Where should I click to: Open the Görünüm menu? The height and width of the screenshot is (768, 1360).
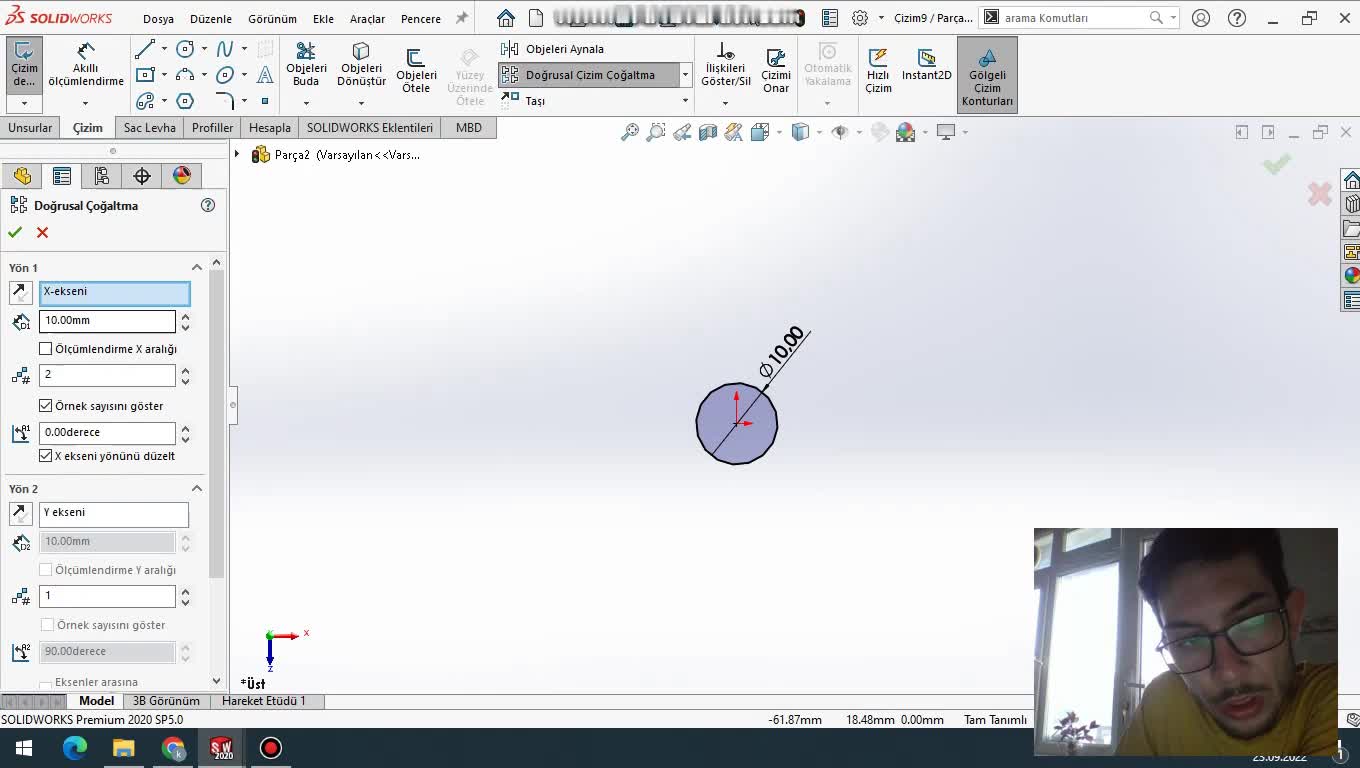click(x=272, y=19)
